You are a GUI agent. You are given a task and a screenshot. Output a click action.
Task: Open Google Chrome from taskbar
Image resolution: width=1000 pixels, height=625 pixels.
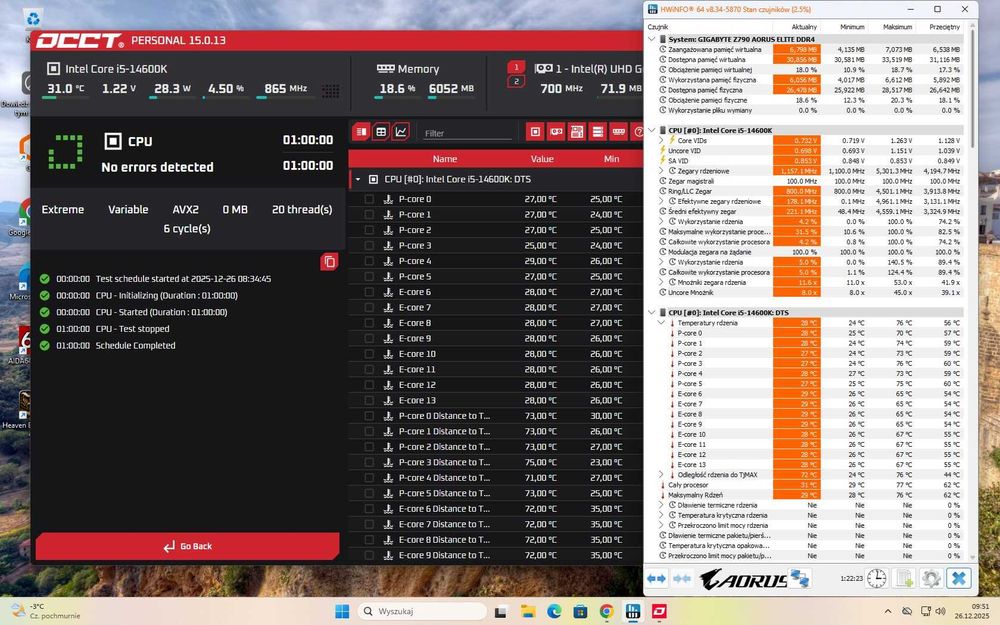606,612
